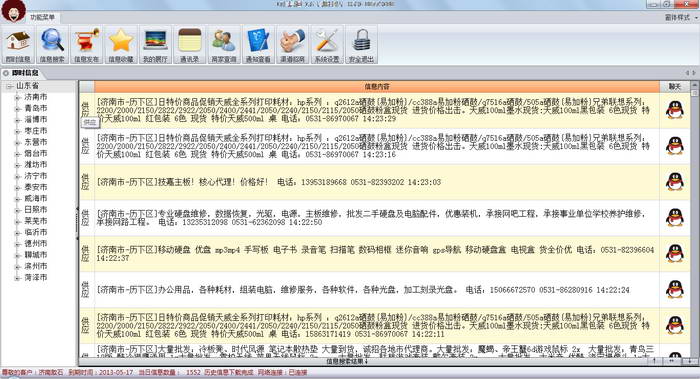
Task: Select 德州市 in the region tree
Action: click(x=36, y=243)
